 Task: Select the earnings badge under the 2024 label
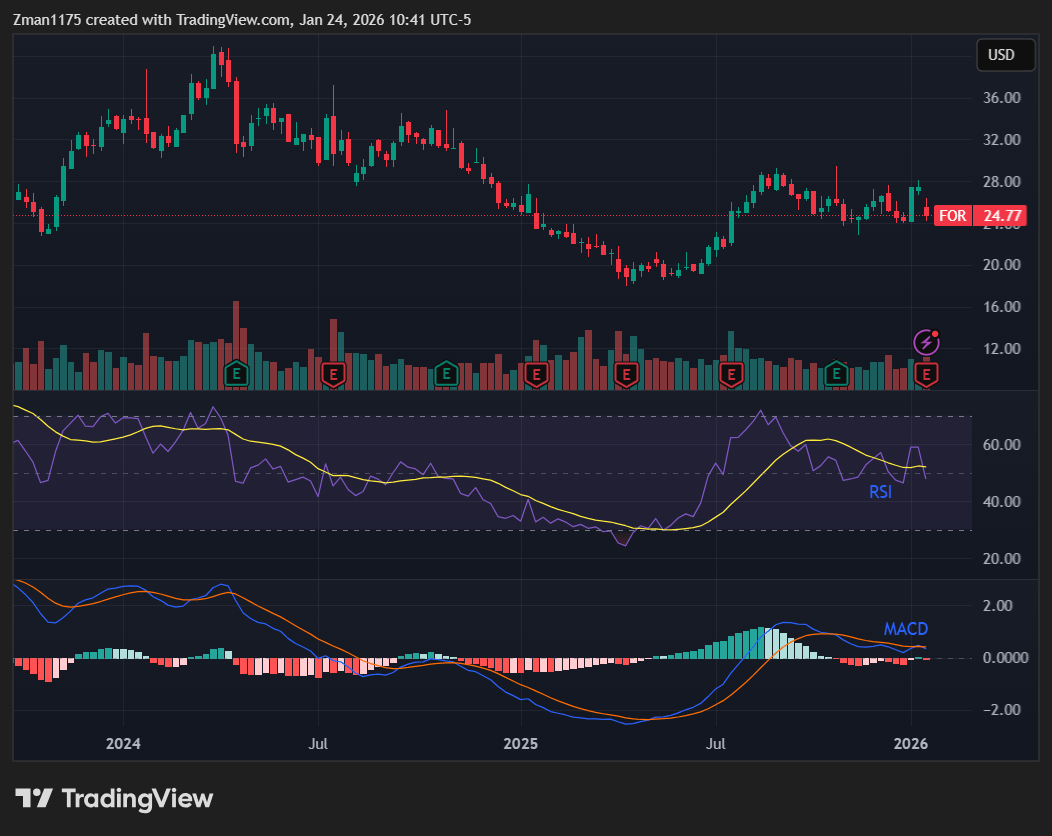tap(235, 374)
